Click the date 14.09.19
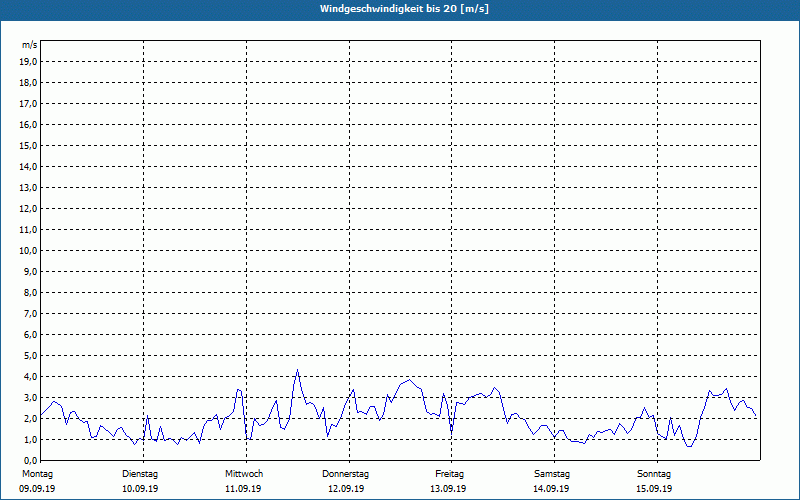800x500 pixels. pos(551,489)
